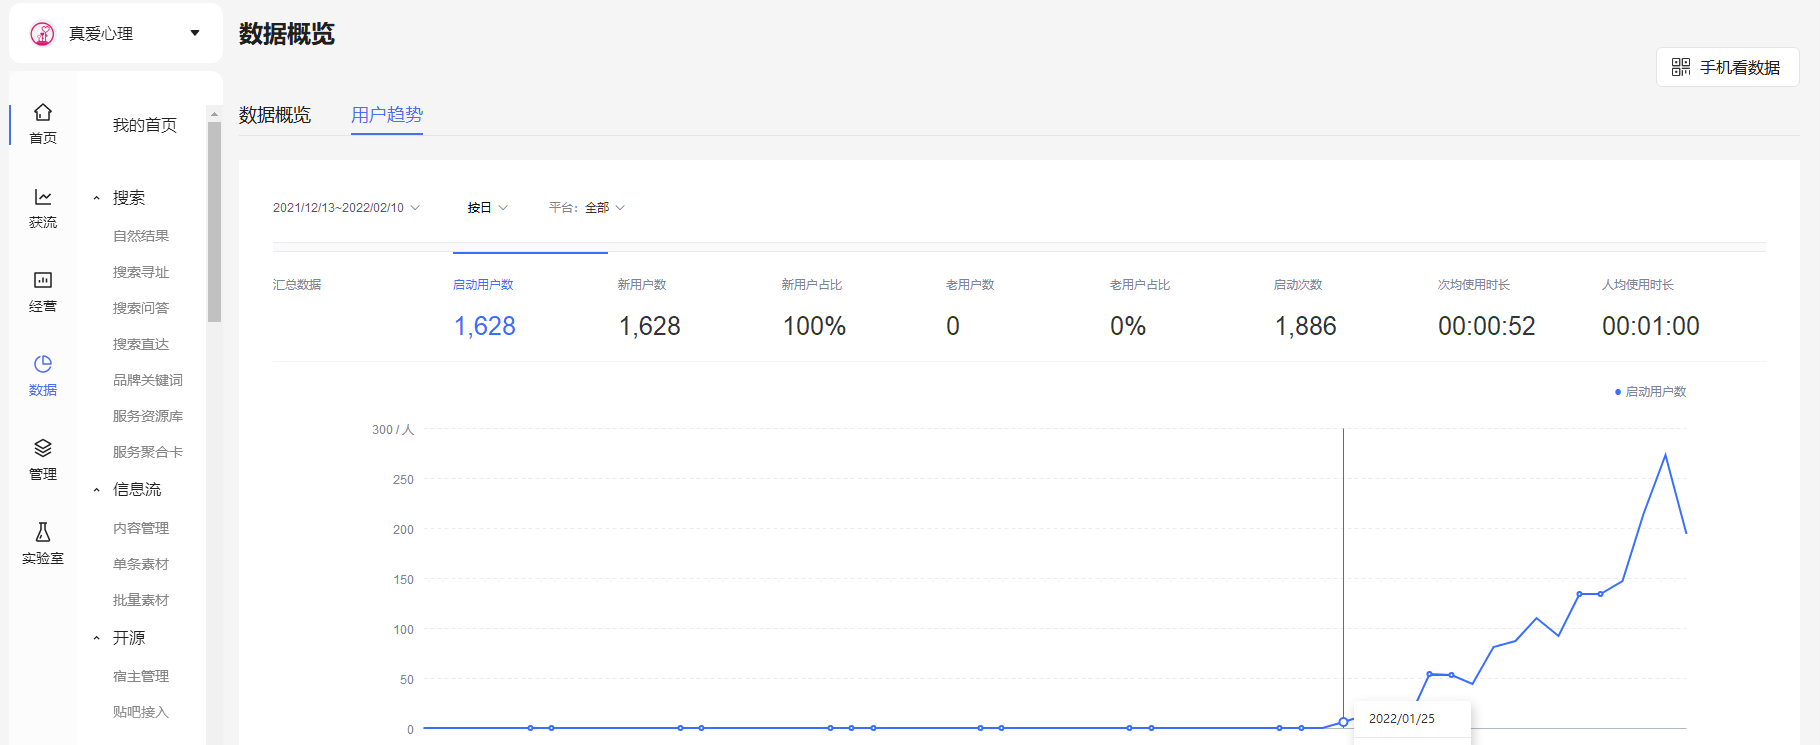Switch to the 用户趋势 tab
Image resolution: width=1820 pixels, height=745 pixels.
pos(387,115)
